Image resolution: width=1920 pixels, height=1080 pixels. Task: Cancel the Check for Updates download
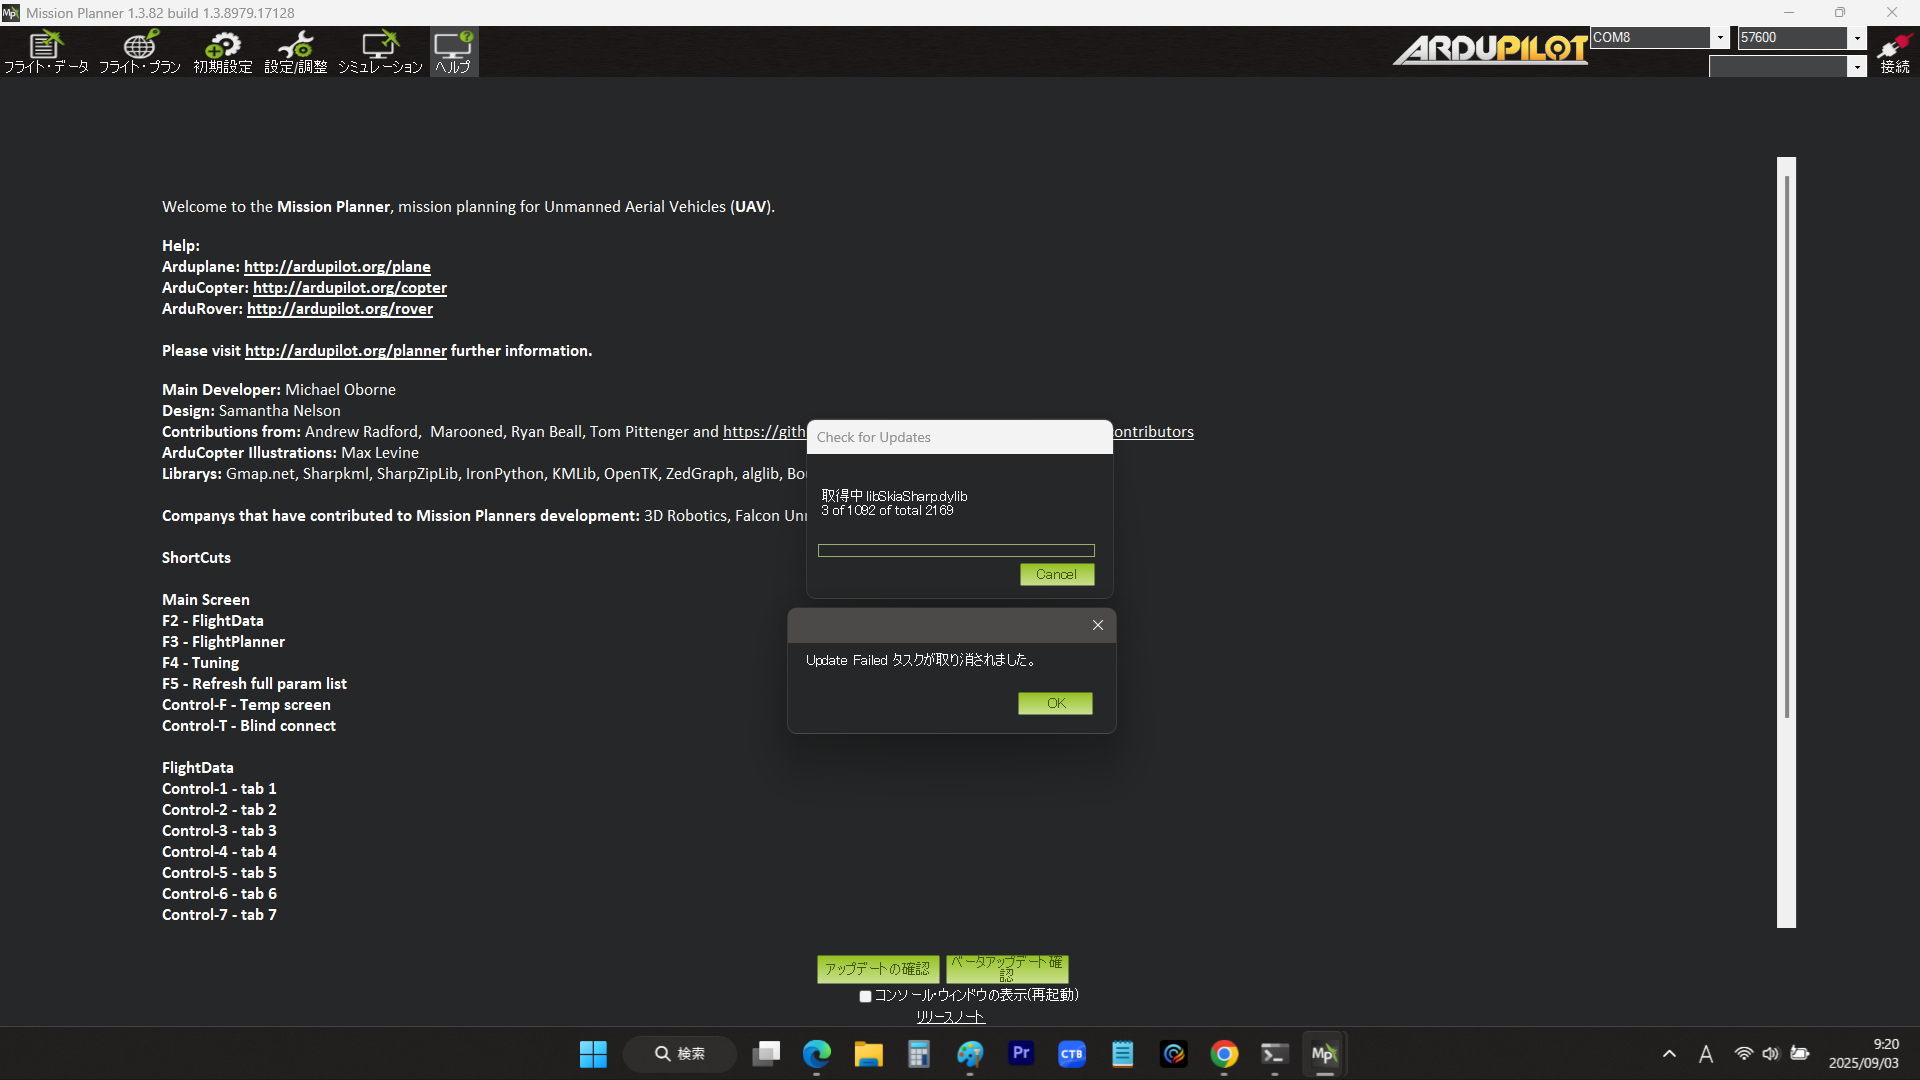click(x=1056, y=574)
